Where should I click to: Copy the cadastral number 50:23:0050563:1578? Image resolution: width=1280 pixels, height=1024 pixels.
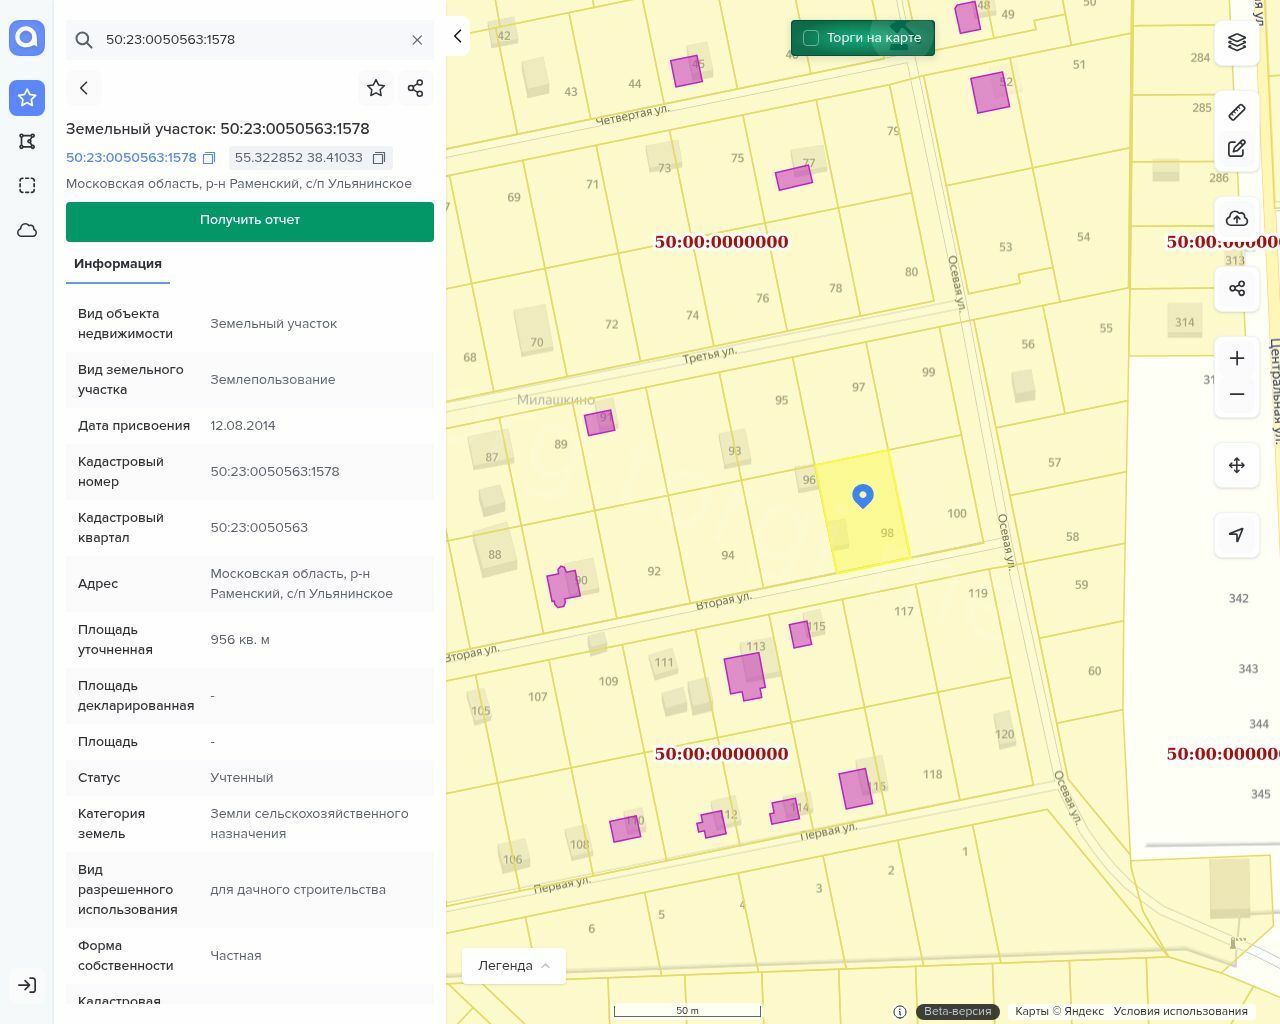pyautogui.click(x=209, y=158)
